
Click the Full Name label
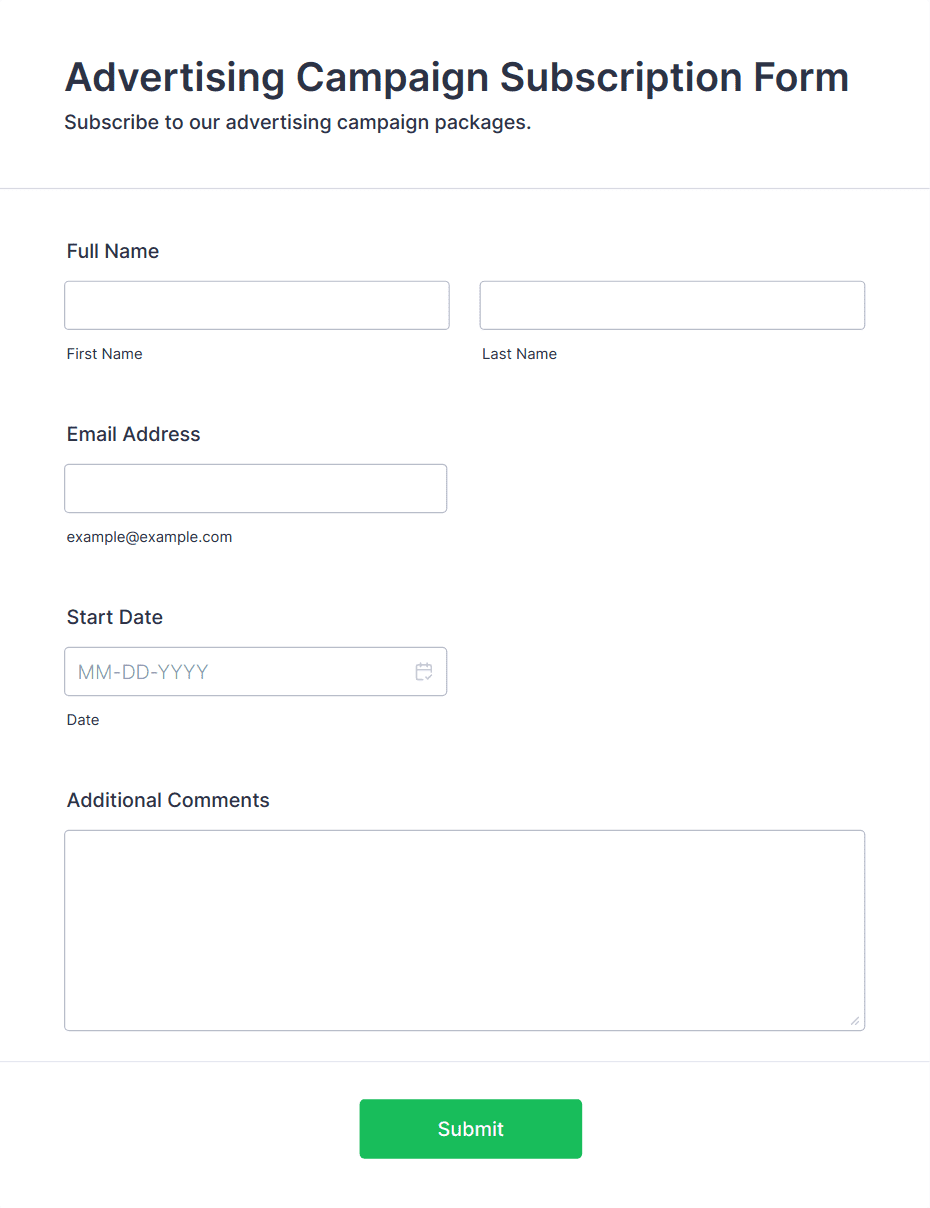tap(113, 251)
